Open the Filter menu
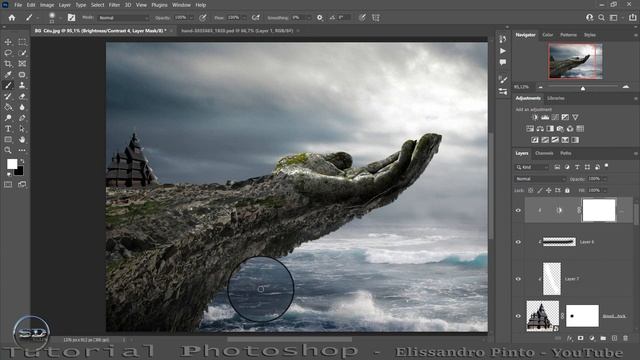Screen dimensions: 640x360 click(x=114, y=5)
